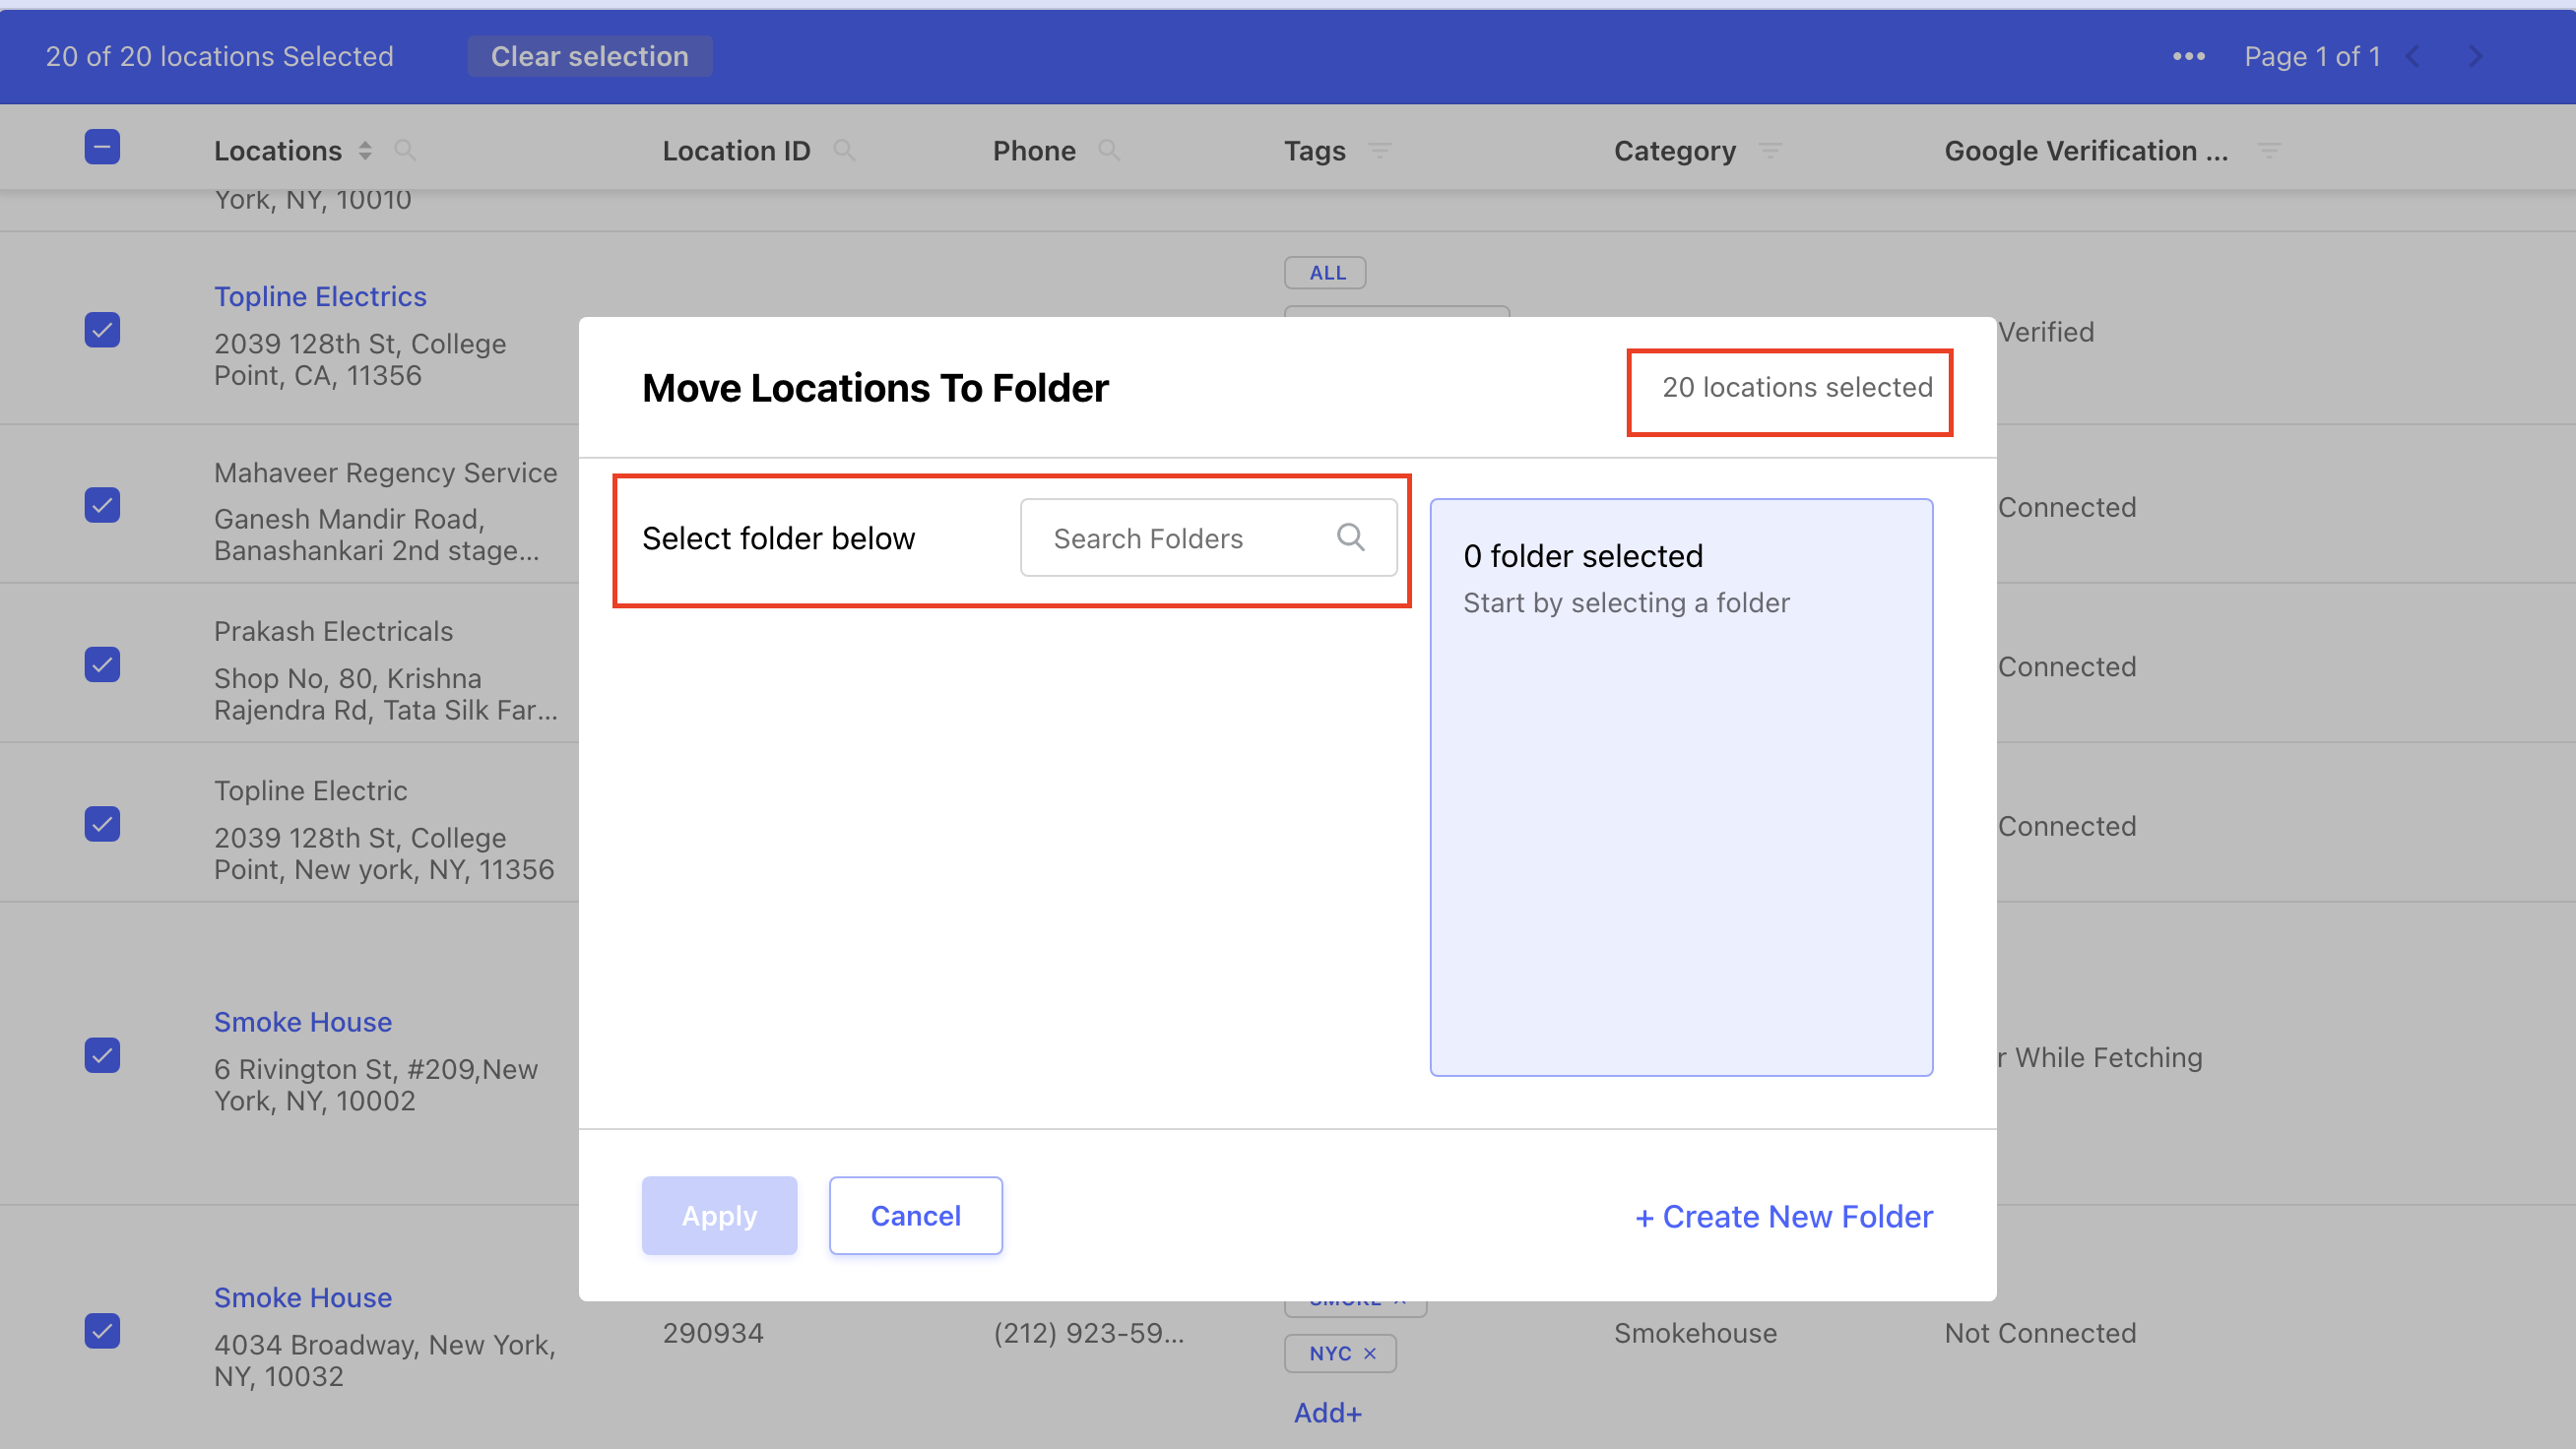Open the Category column filter icon
The image size is (2576, 1449).
(1769, 151)
